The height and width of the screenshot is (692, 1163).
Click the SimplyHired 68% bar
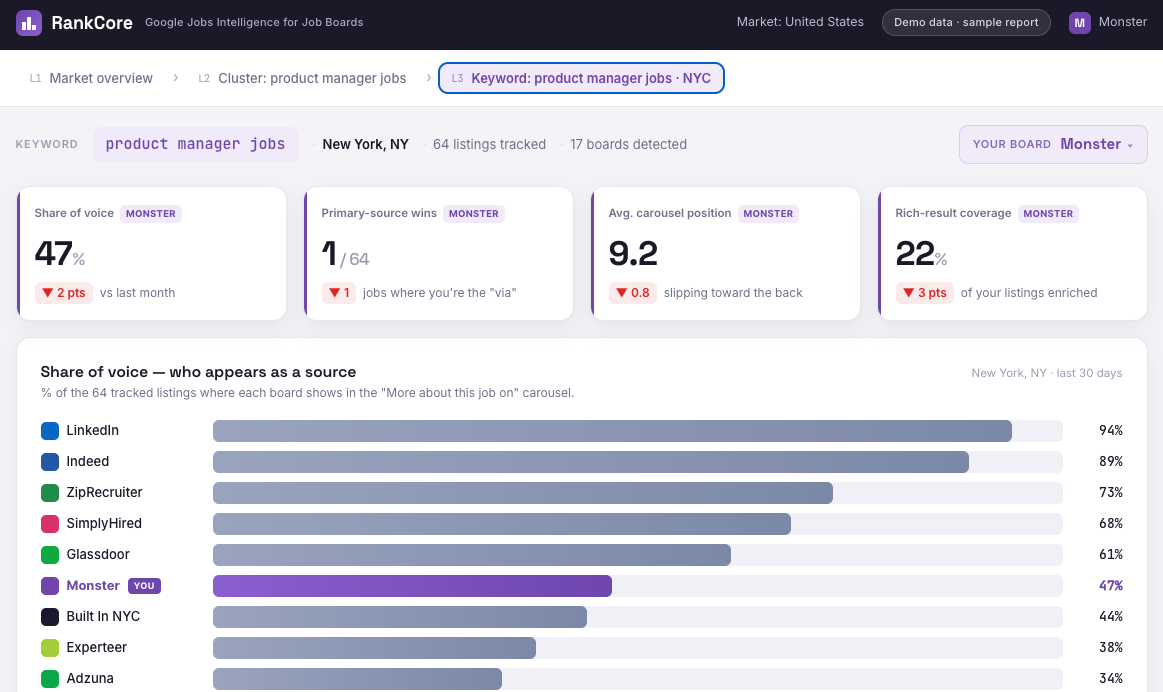tap(501, 524)
